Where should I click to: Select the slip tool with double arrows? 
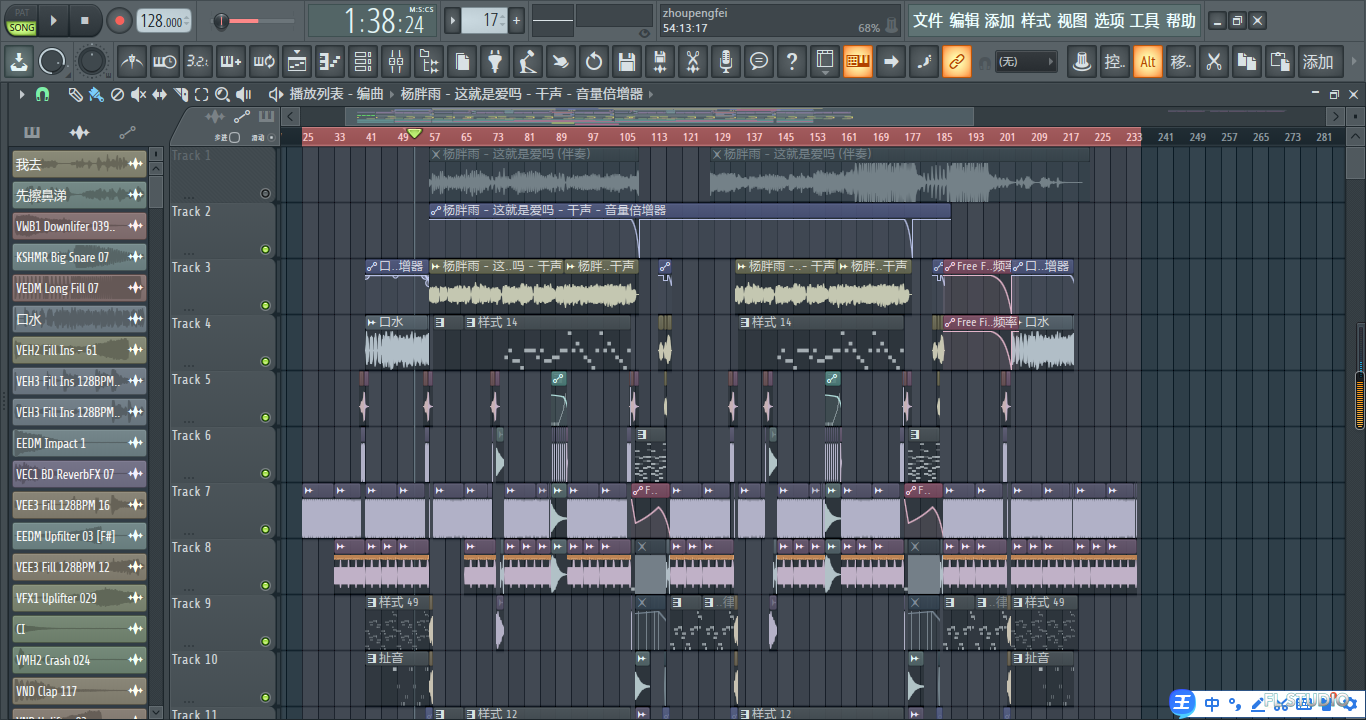click(159, 94)
